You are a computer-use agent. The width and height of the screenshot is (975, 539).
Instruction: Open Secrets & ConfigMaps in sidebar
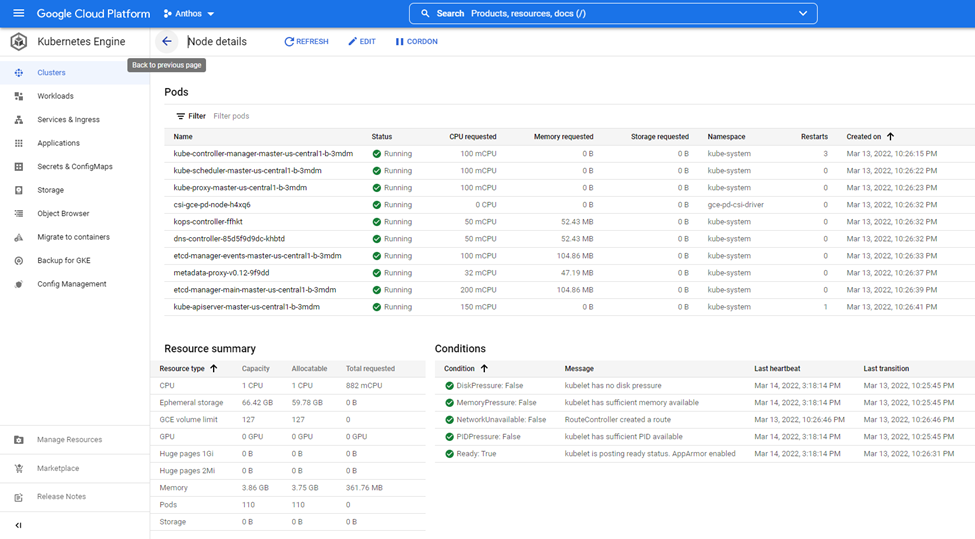[x=73, y=167]
